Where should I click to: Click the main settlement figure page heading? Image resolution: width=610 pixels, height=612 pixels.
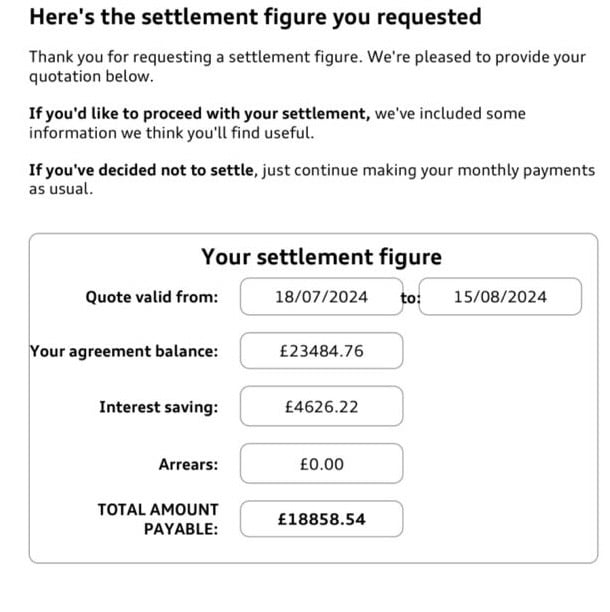255,17
